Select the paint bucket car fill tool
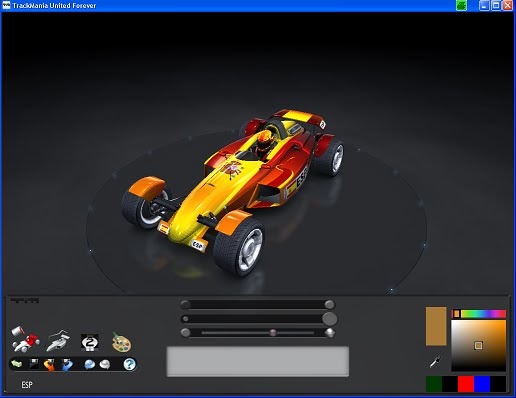This screenshot has height=398, width=516. (25, 340)
